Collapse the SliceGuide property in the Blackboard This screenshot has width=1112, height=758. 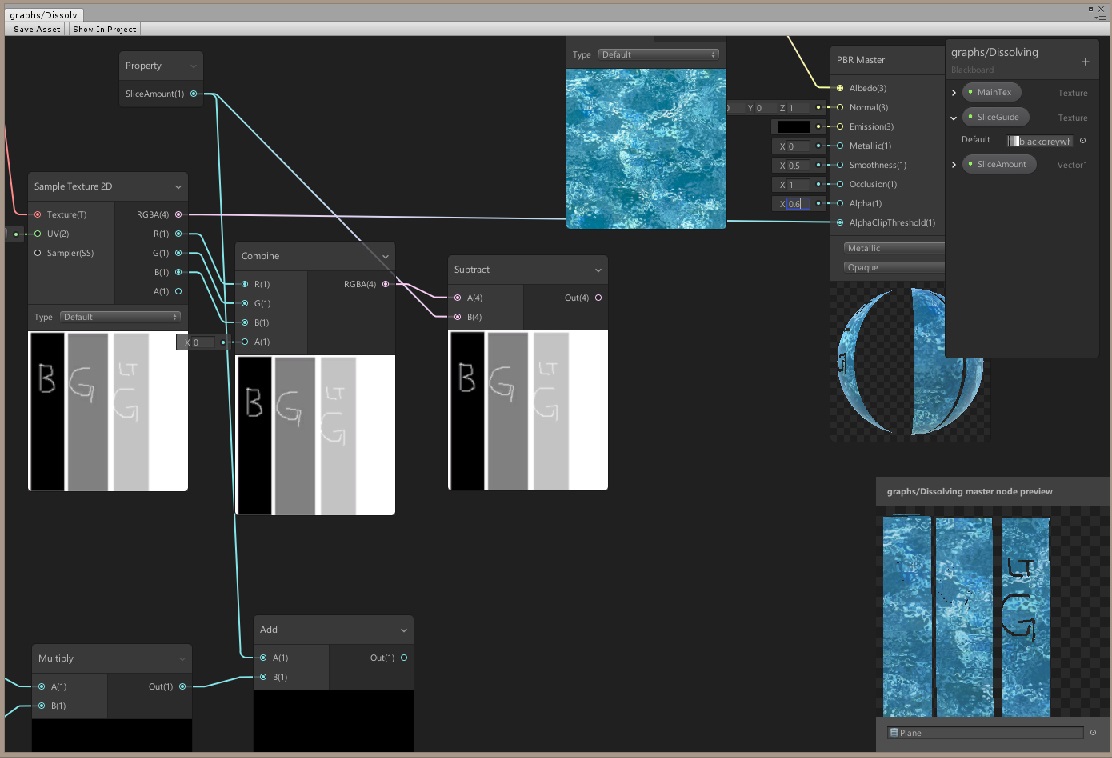(951, 116)
